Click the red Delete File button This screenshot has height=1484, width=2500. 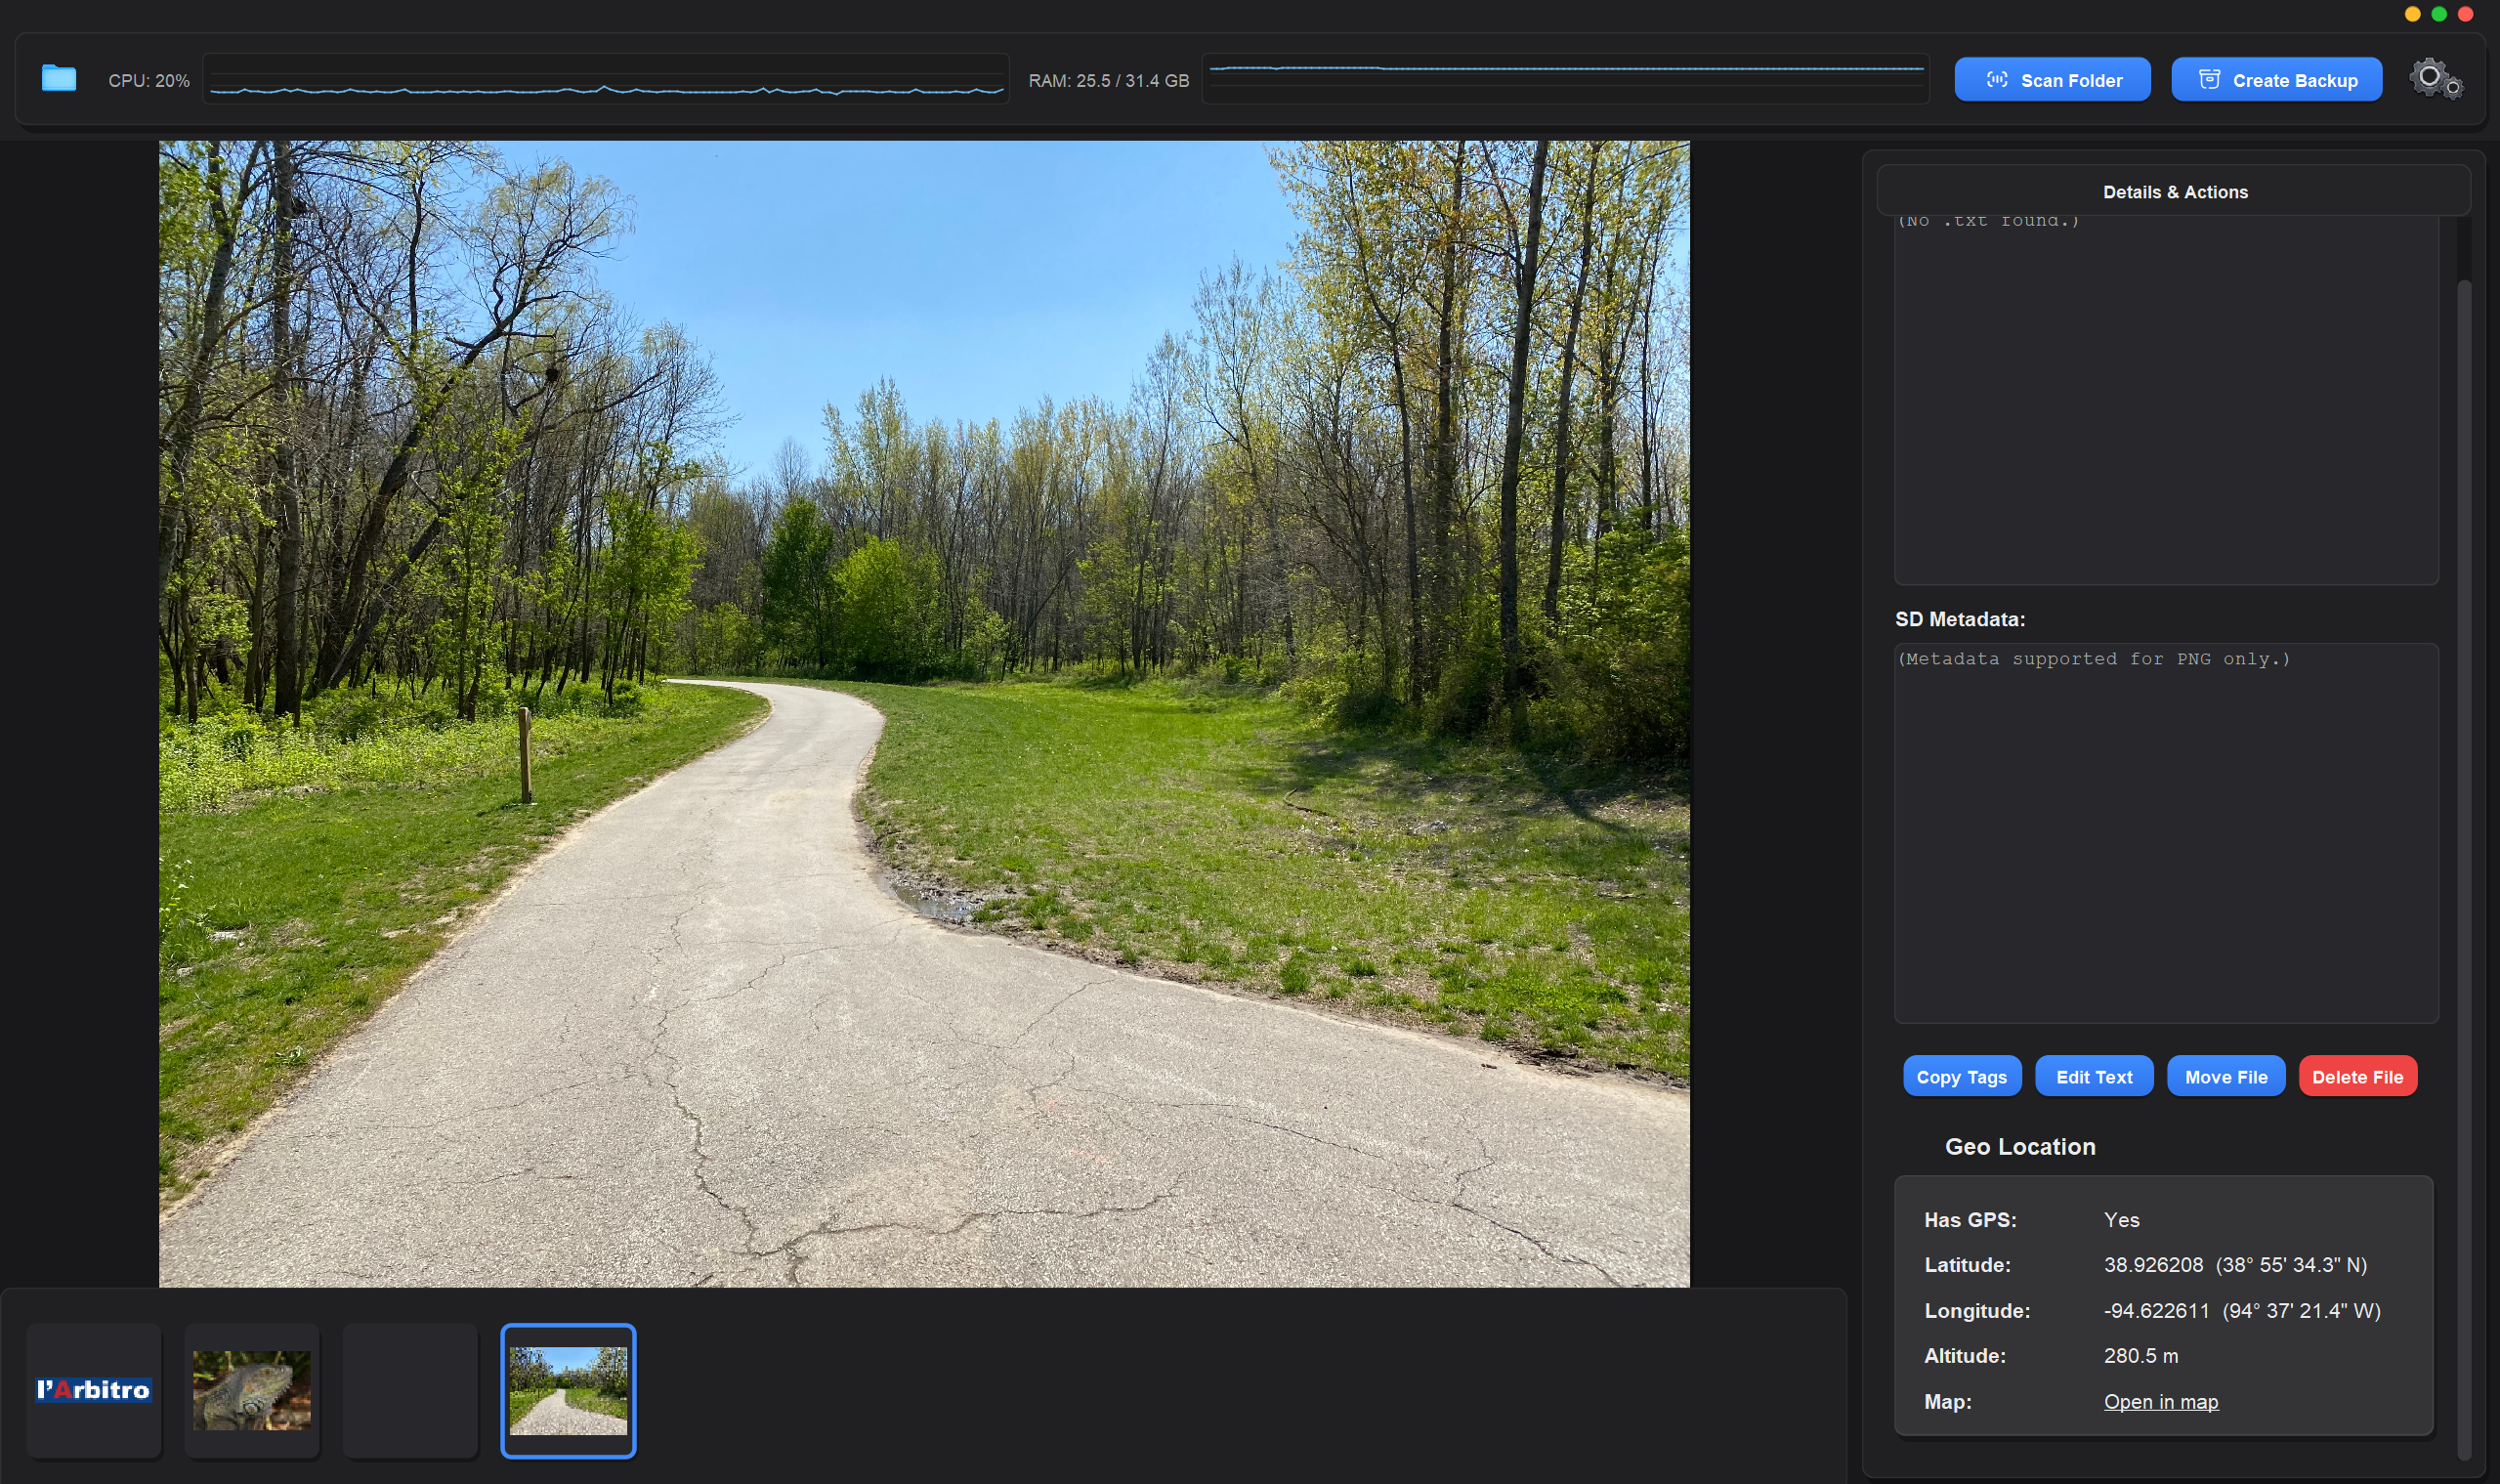coord(2357,1077)
